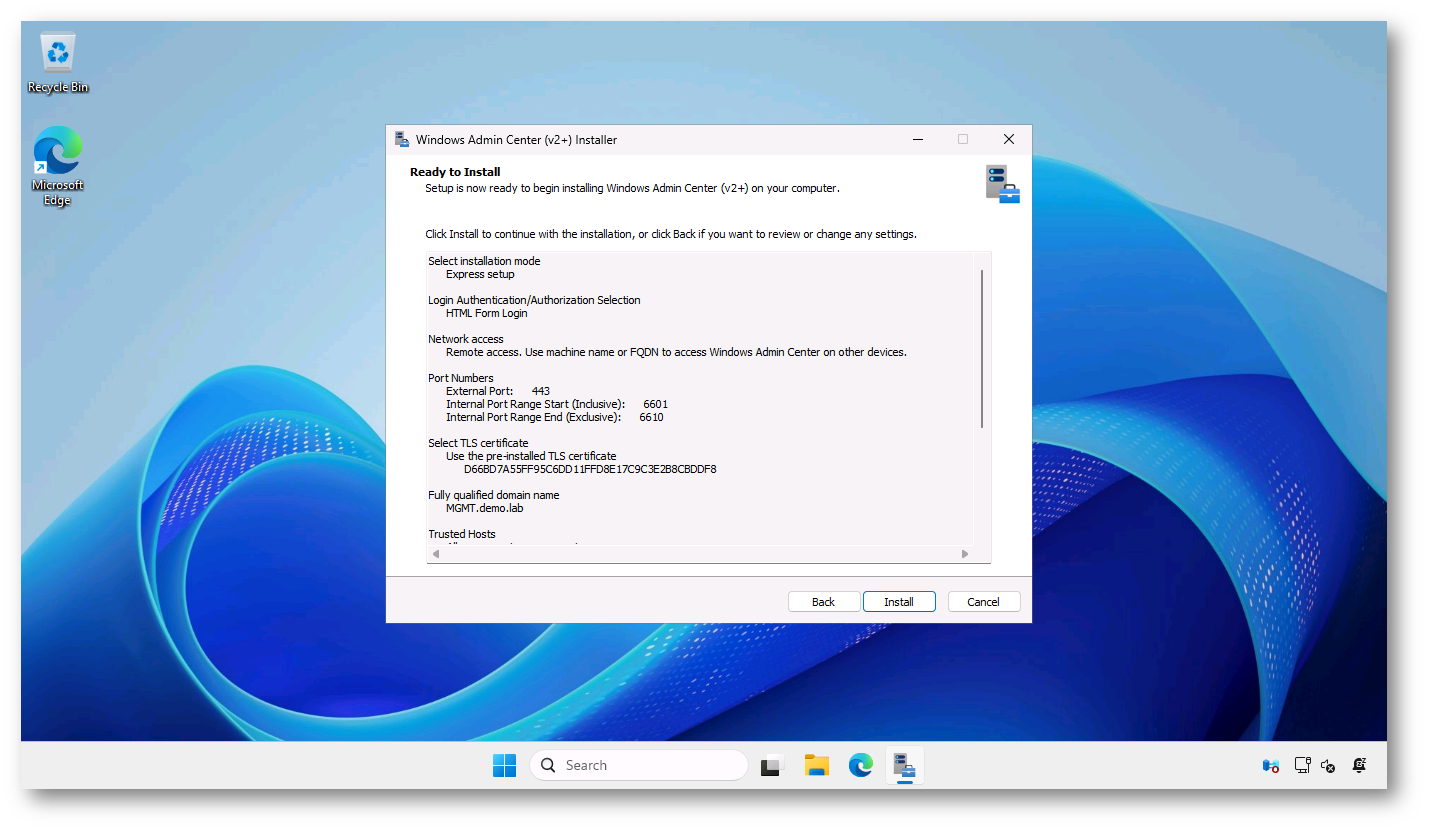
Task: Open the notification bell tray icon
Action: [1359, 766]
